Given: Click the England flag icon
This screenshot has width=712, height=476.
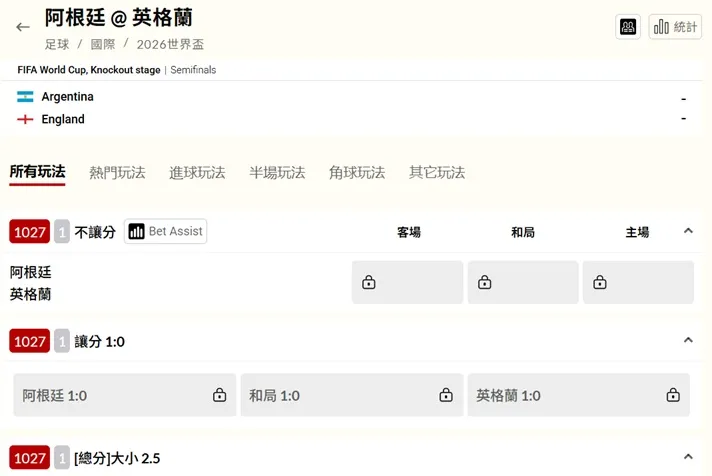Looking at the screenshot, I should click(25, 119).
